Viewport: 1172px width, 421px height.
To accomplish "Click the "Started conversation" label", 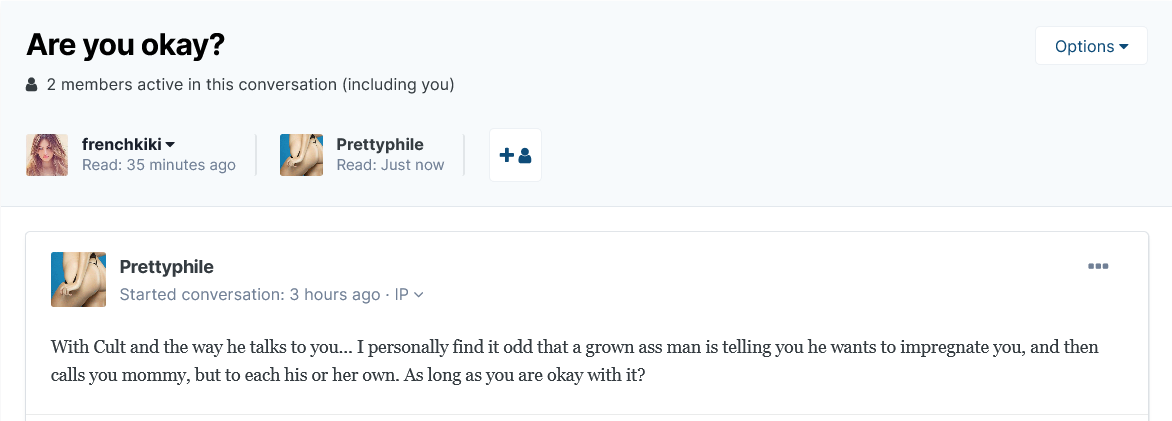I will (202, 295).
